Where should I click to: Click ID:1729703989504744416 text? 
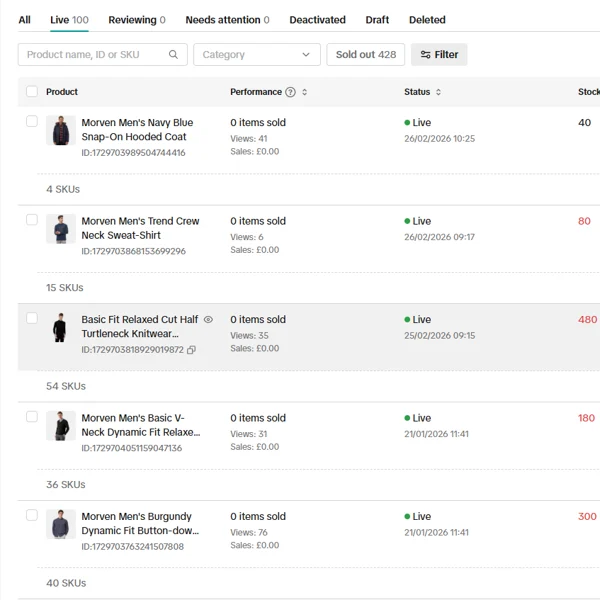(x=133, y=153)
